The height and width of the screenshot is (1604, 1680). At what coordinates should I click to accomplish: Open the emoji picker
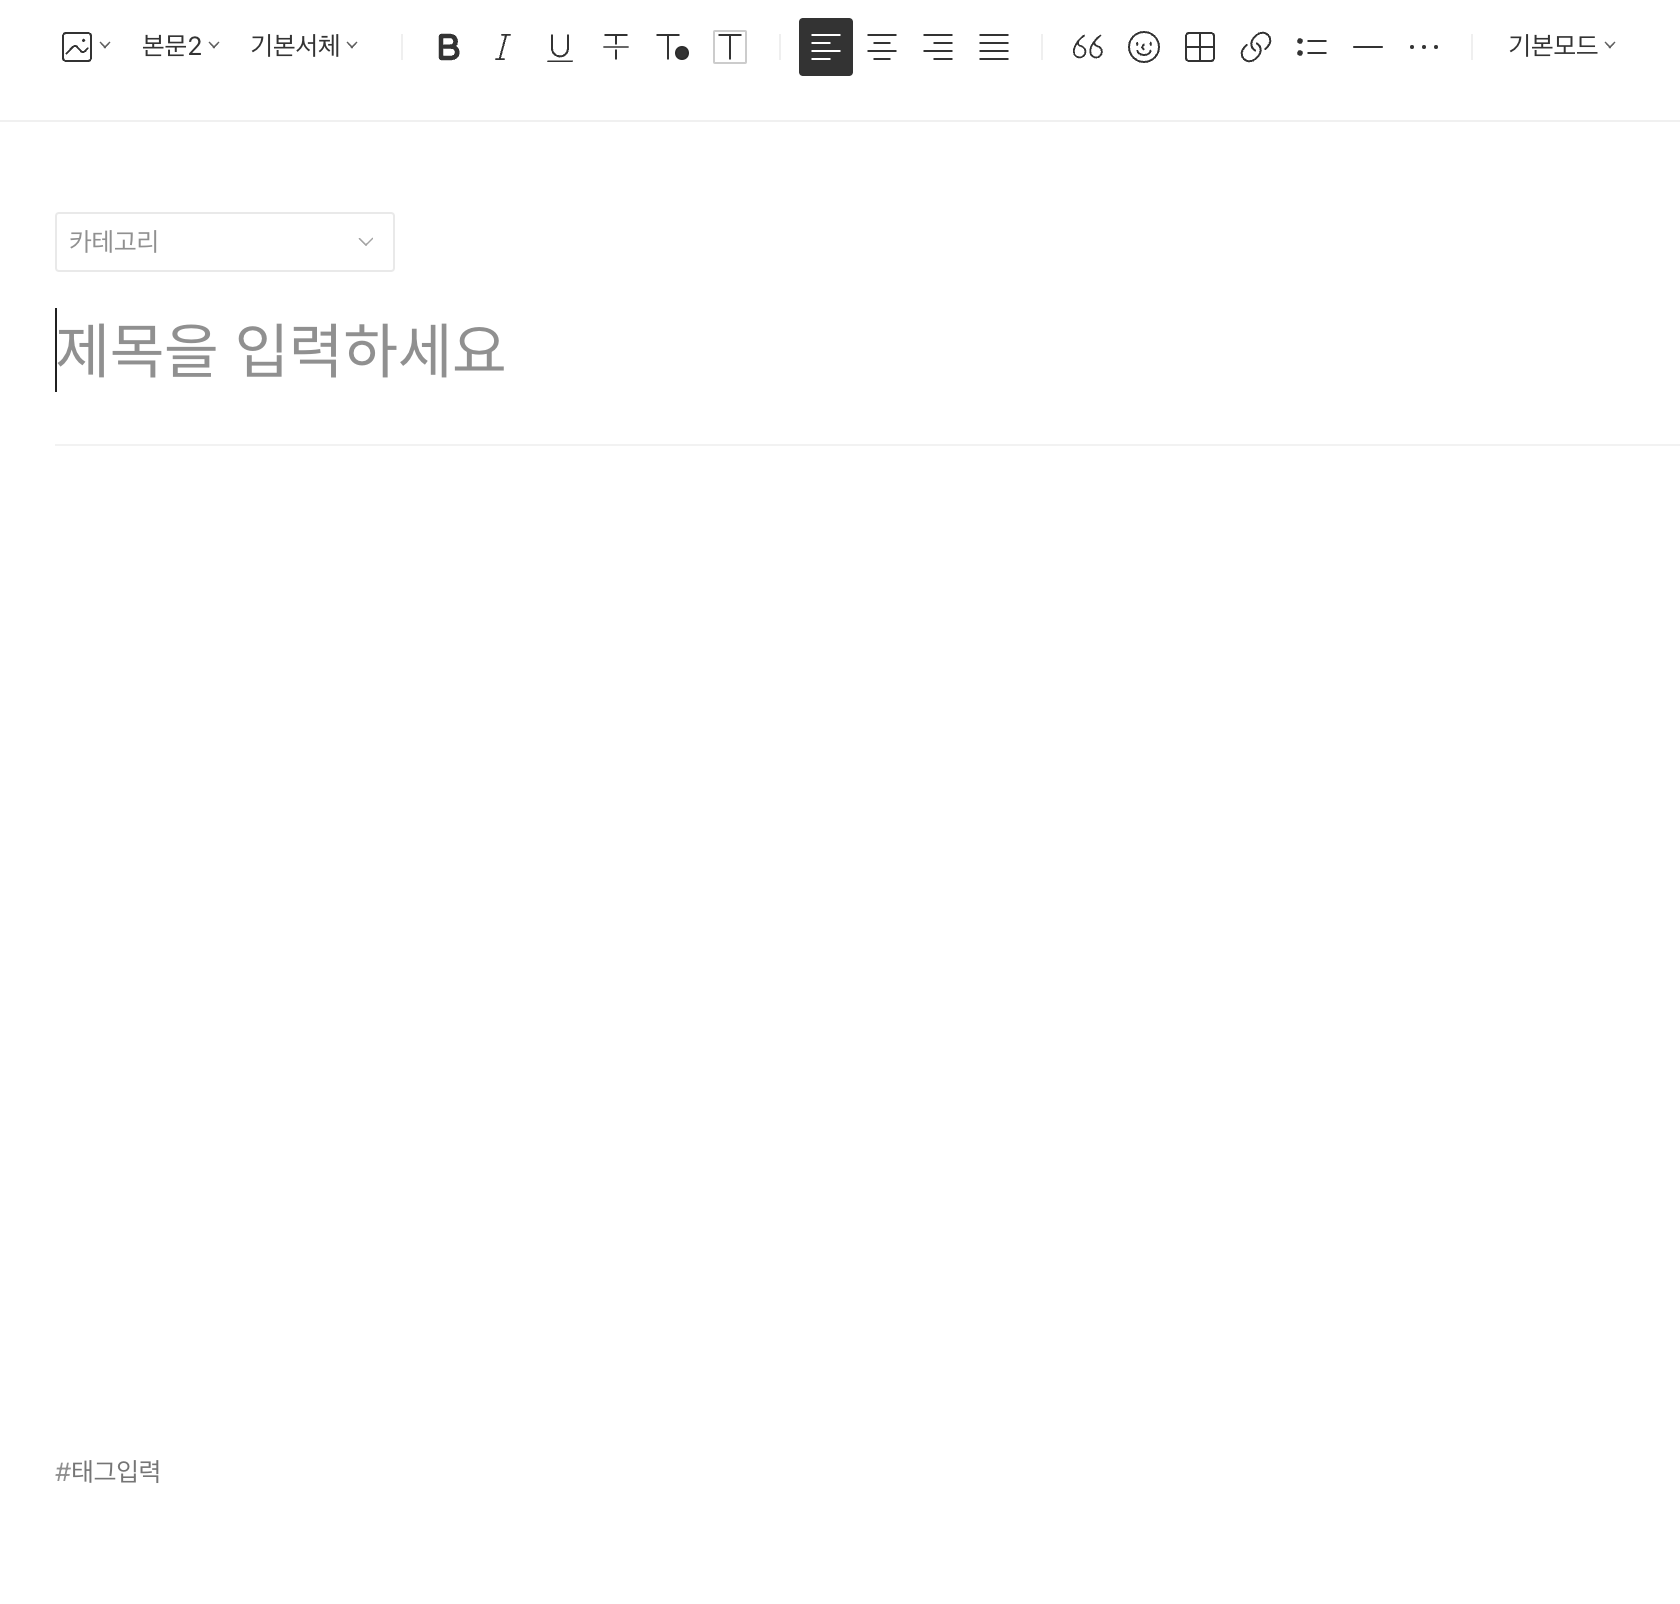click(x=1144, y=47)
